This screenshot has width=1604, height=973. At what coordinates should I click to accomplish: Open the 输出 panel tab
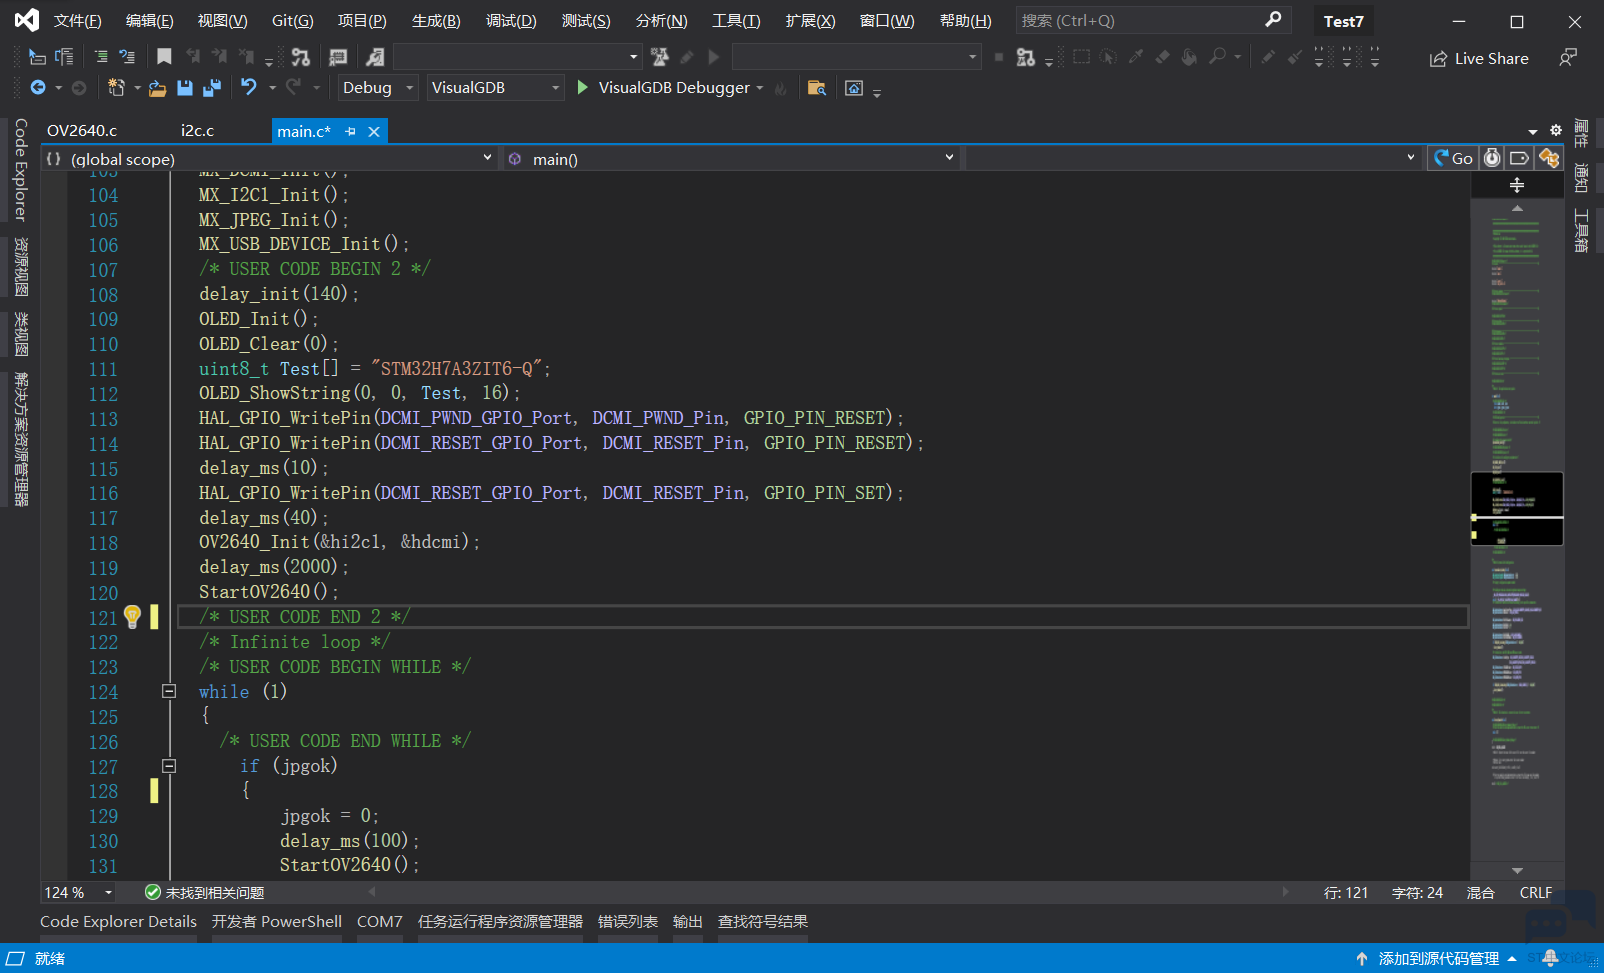tap(688, 921)
